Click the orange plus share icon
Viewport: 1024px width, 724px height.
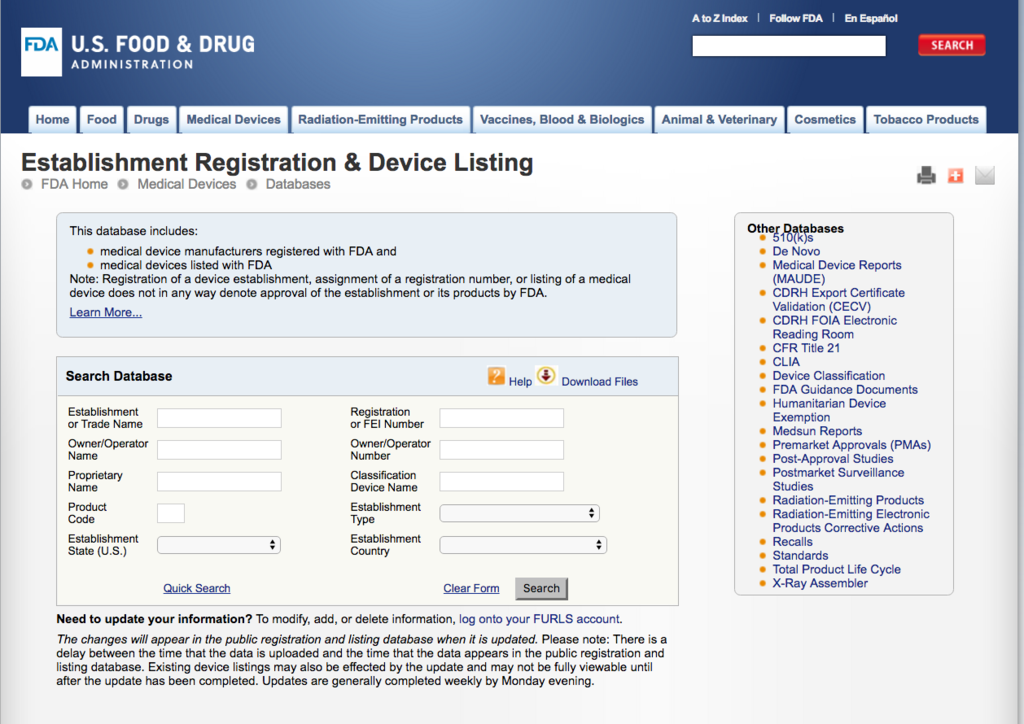[955, 176]
